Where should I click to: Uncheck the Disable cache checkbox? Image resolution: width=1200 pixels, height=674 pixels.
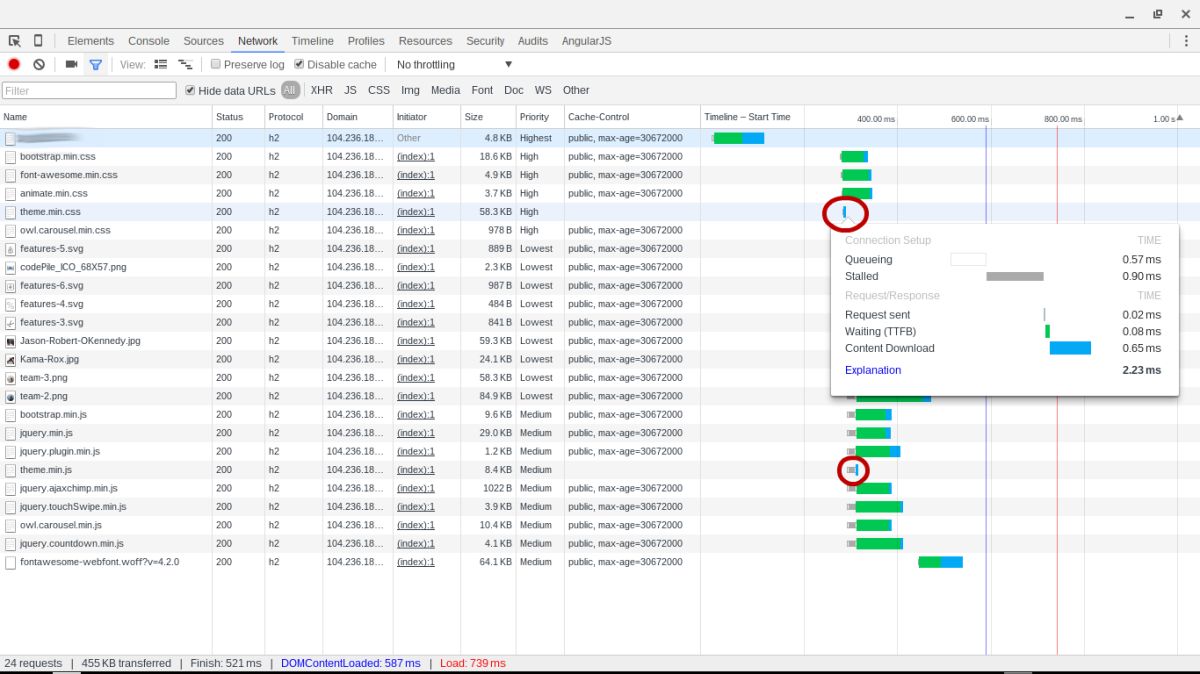coord(299,64)
